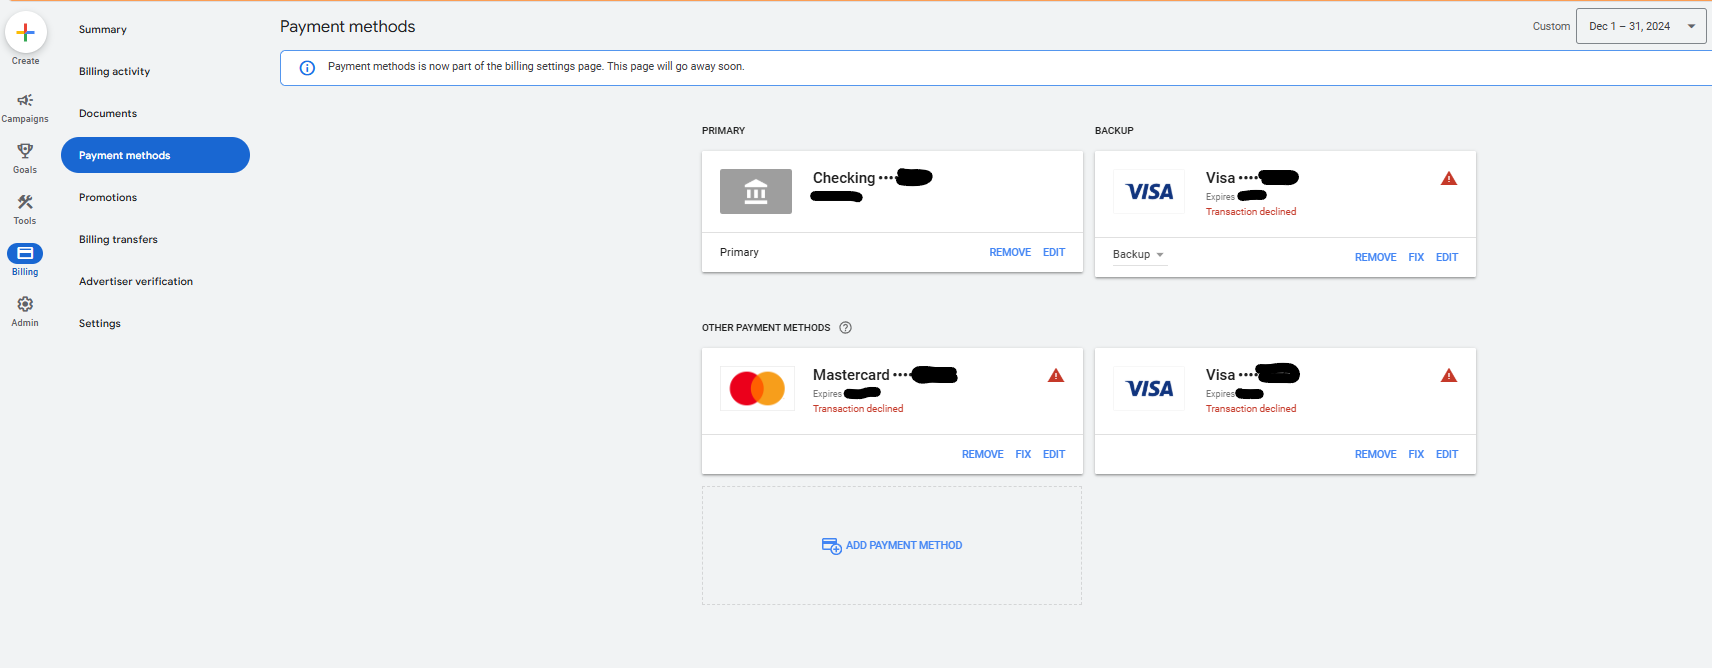Click Add Payment Method

[x=892, y=546]
